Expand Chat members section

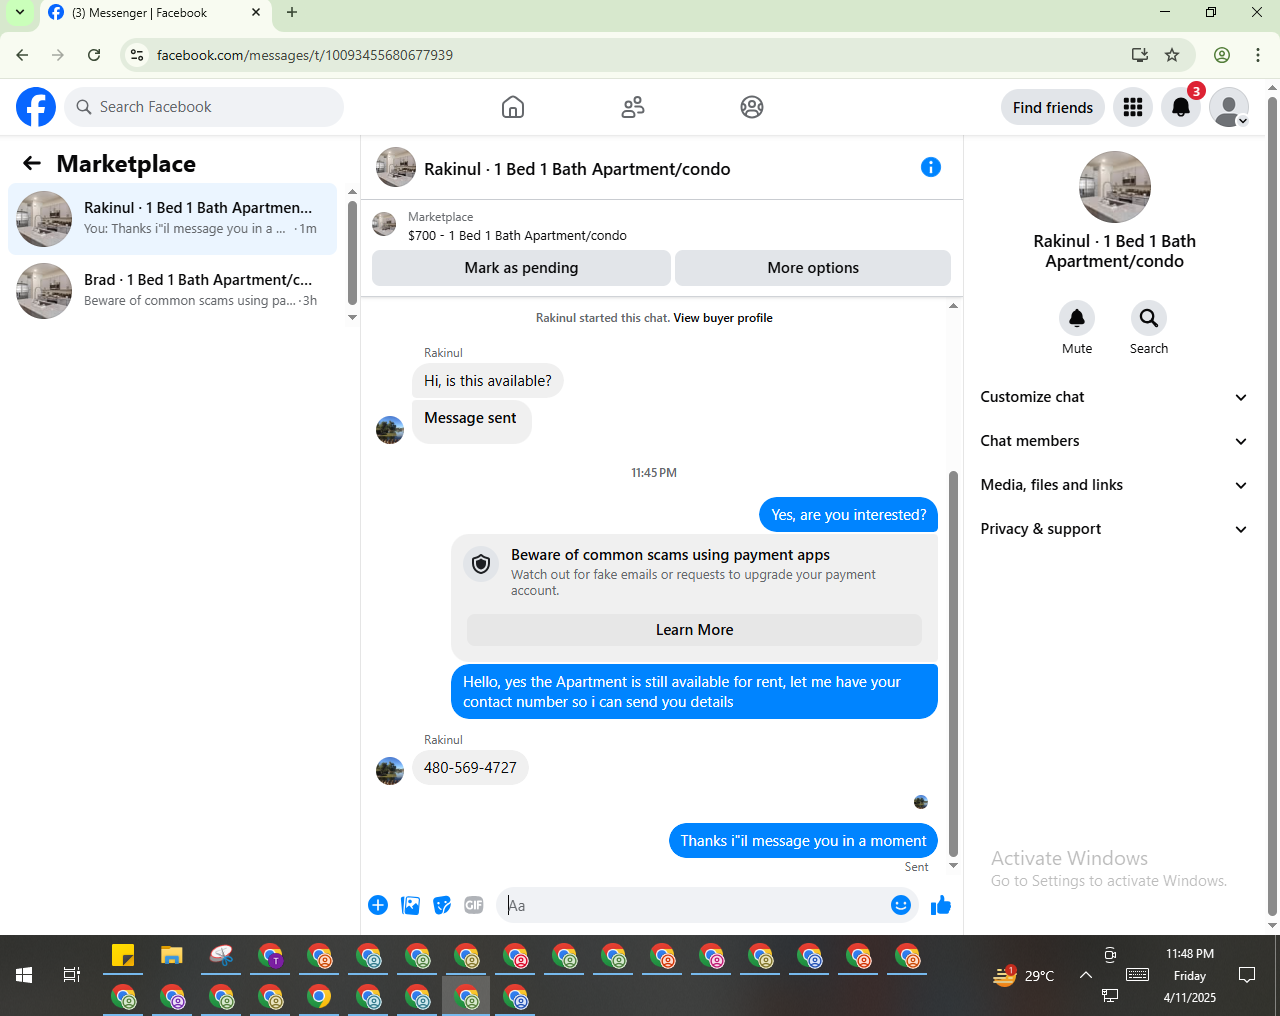(x=1114, y=441)
